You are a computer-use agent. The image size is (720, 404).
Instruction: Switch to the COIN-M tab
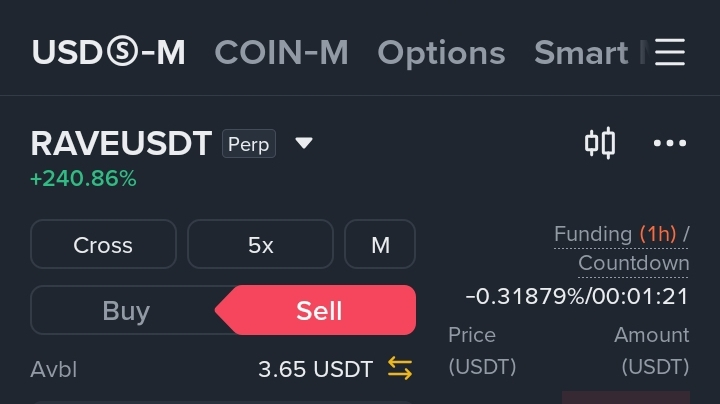pos(281,52)
